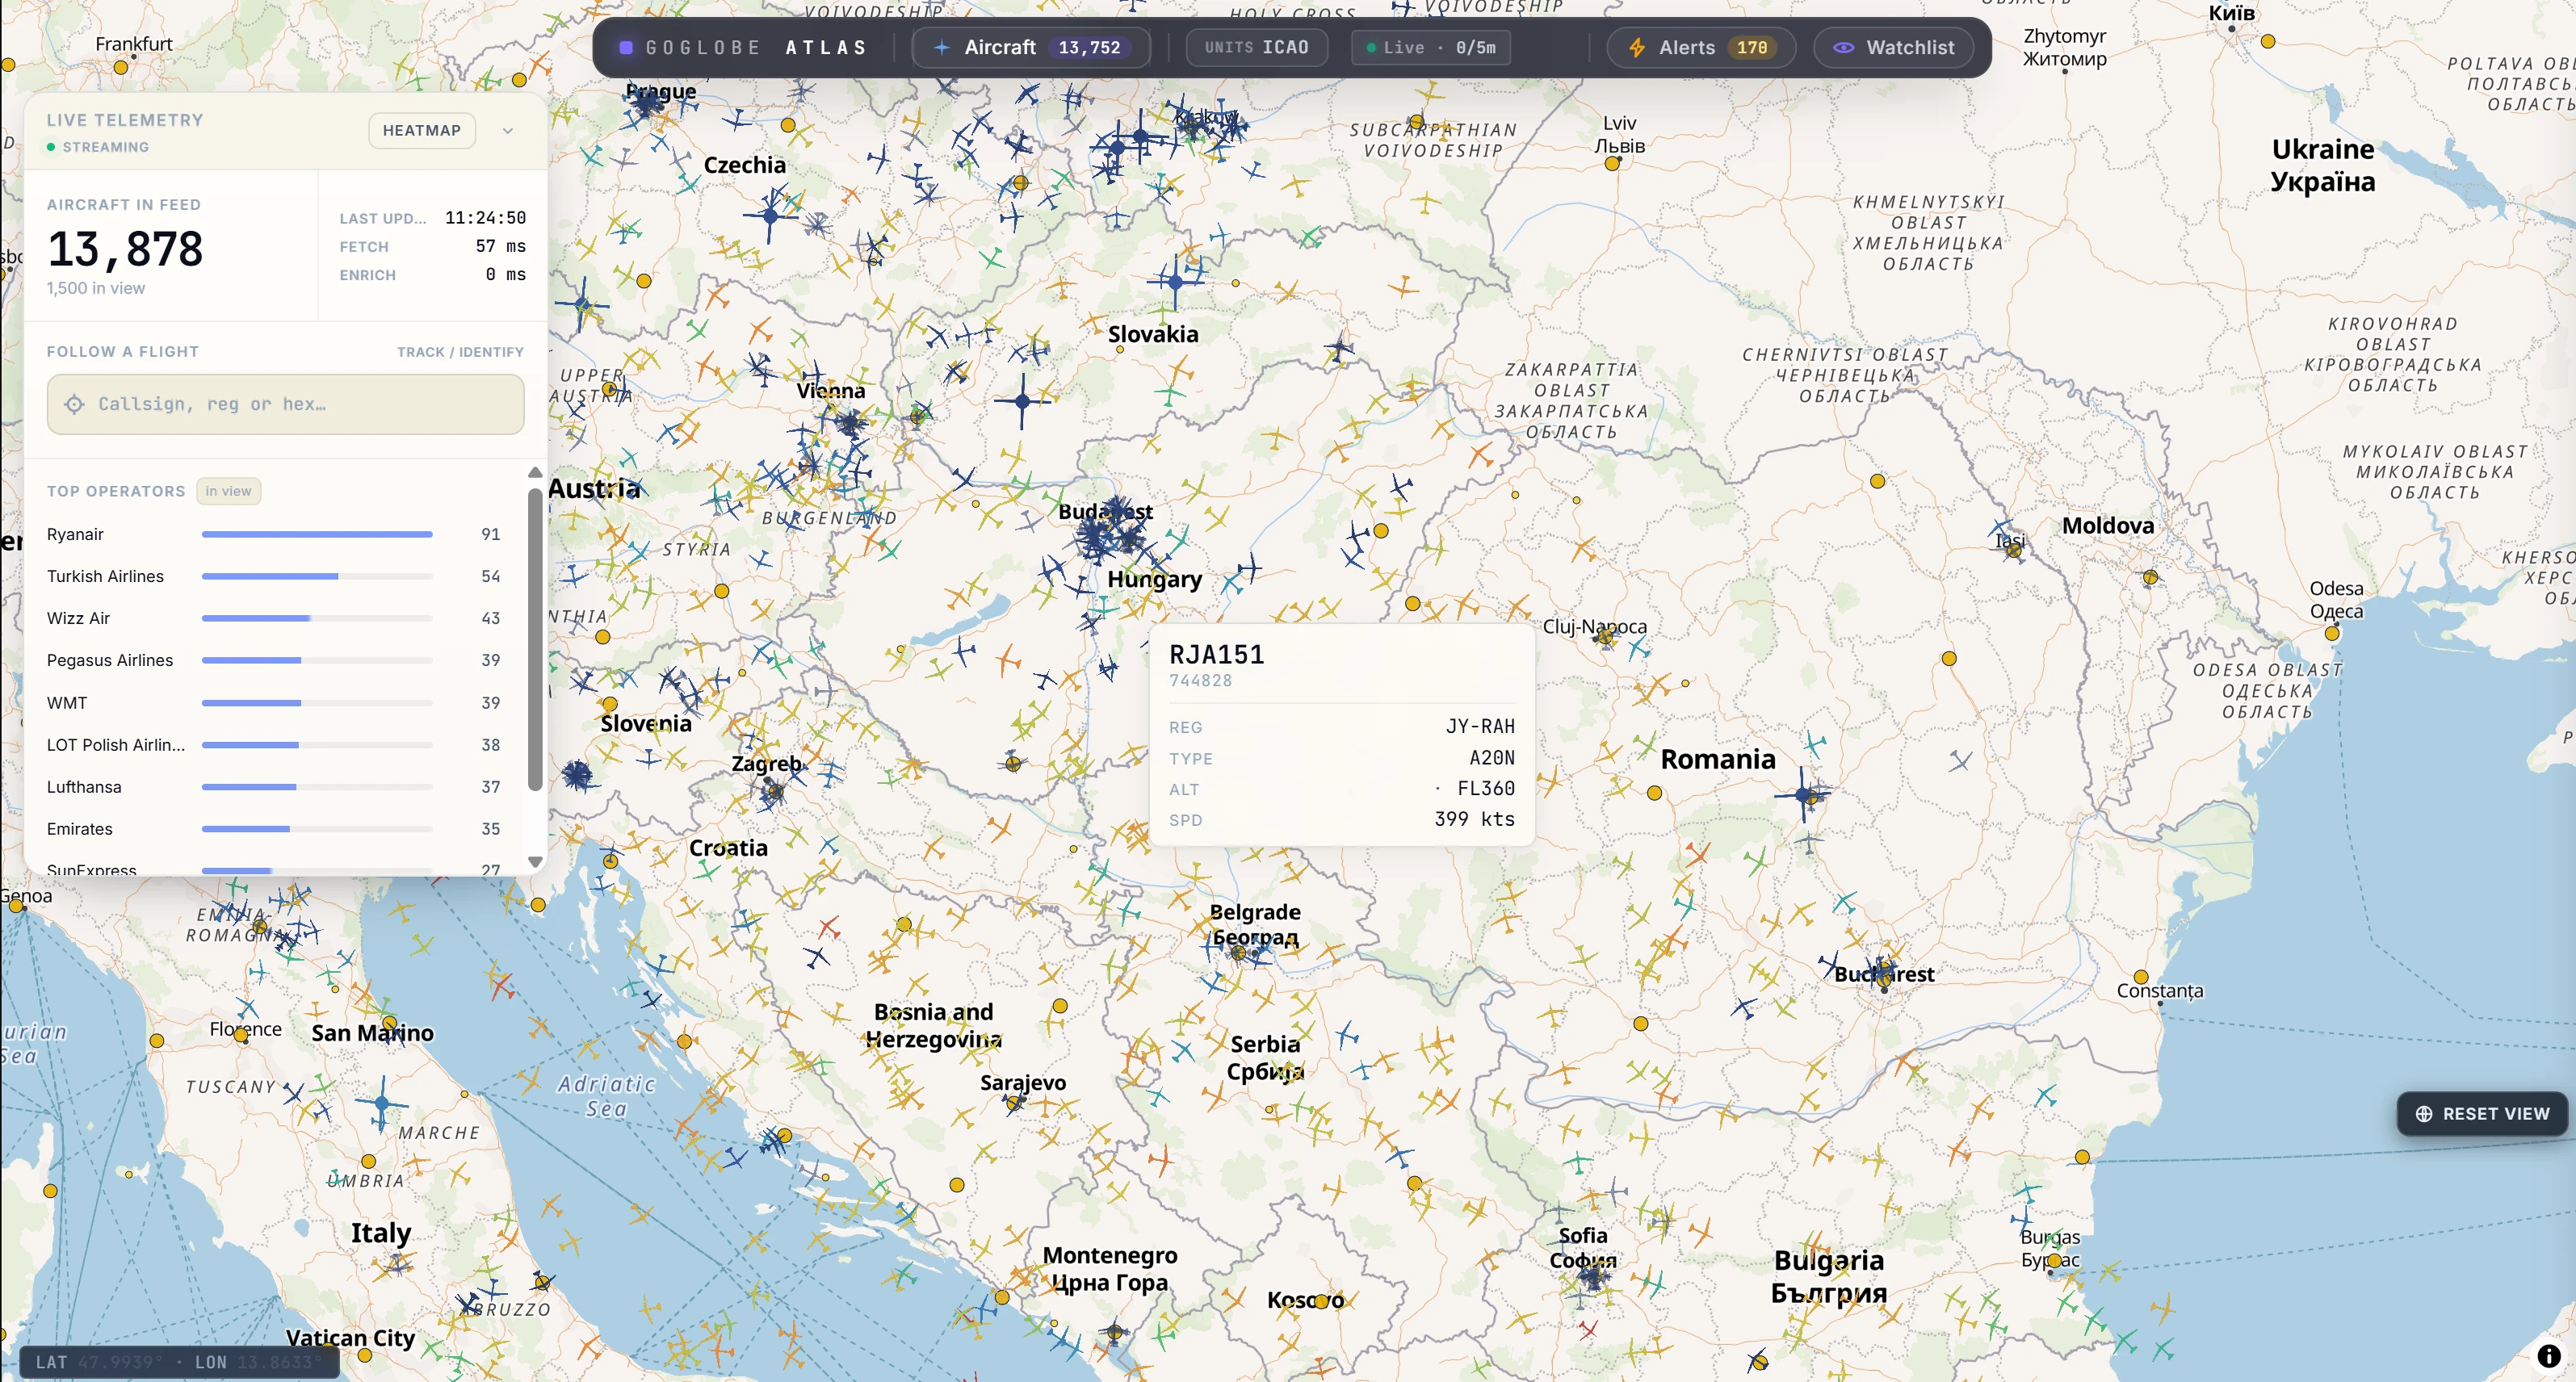
Task: Click the callsign, reg or hex search field
Action: 285,404
